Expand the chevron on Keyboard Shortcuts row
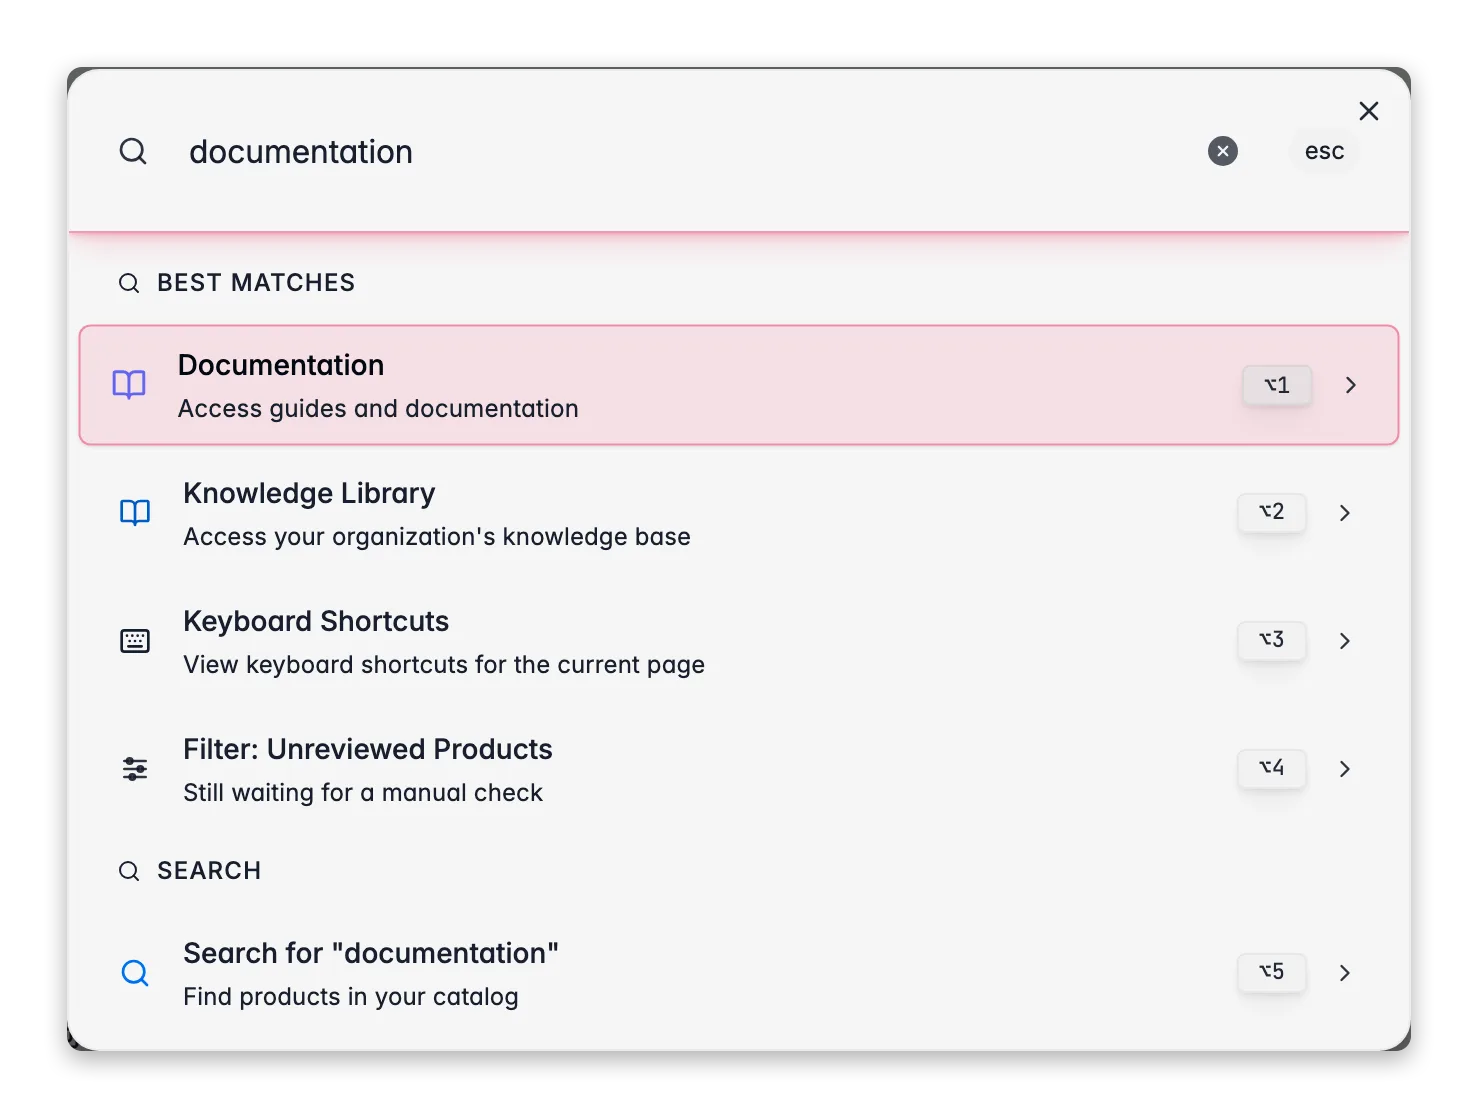The image size is (1478, 1118). [x=1345, y=641]
